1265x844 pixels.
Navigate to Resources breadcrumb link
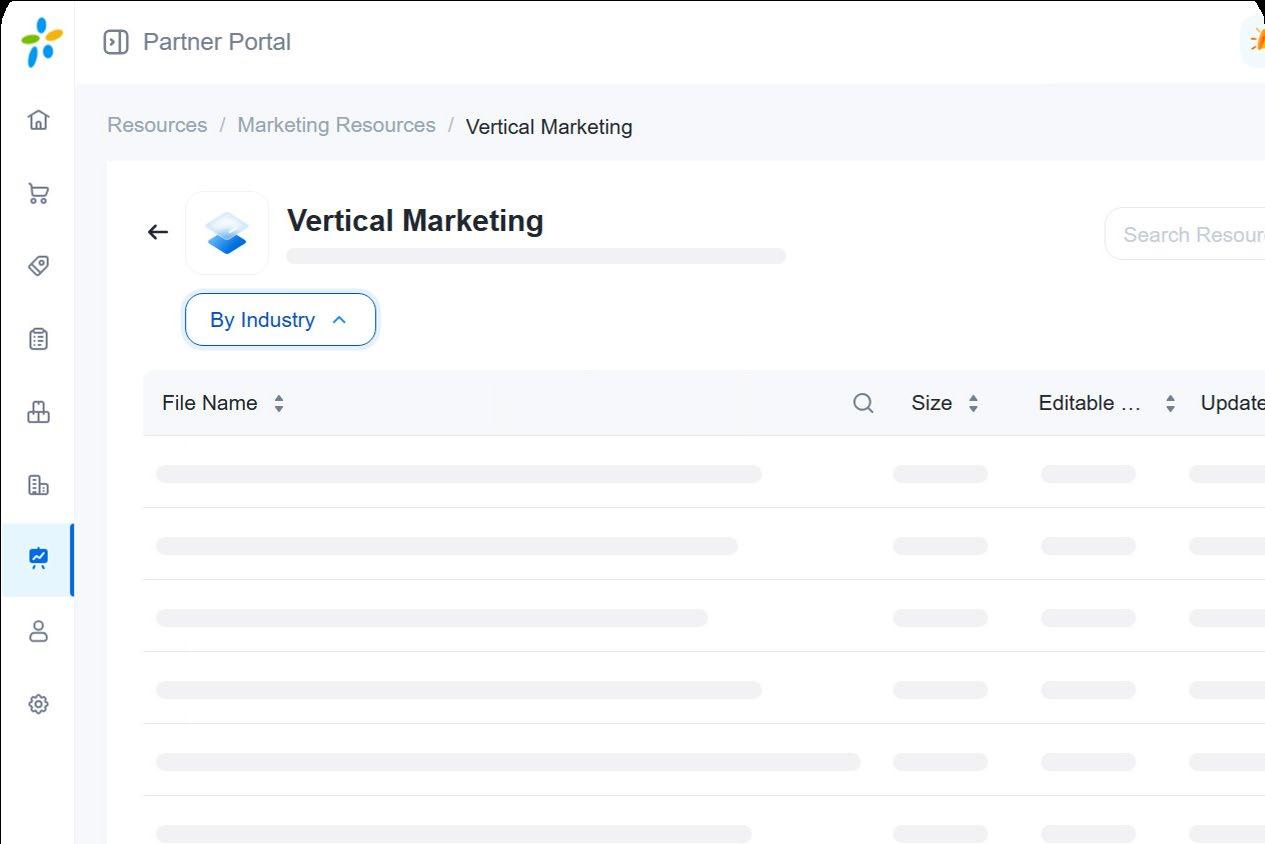click(x=157, y=126)
